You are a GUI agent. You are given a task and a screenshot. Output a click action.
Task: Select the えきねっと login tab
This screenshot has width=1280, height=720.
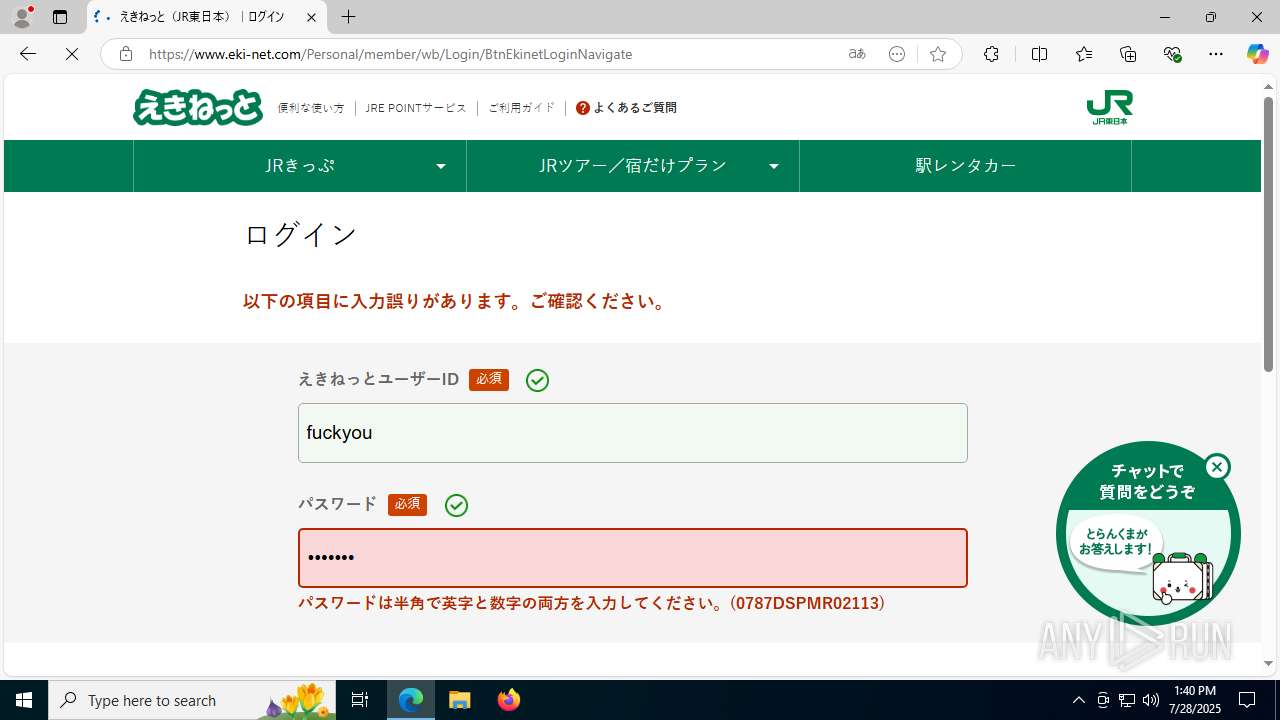click(207, 17)
